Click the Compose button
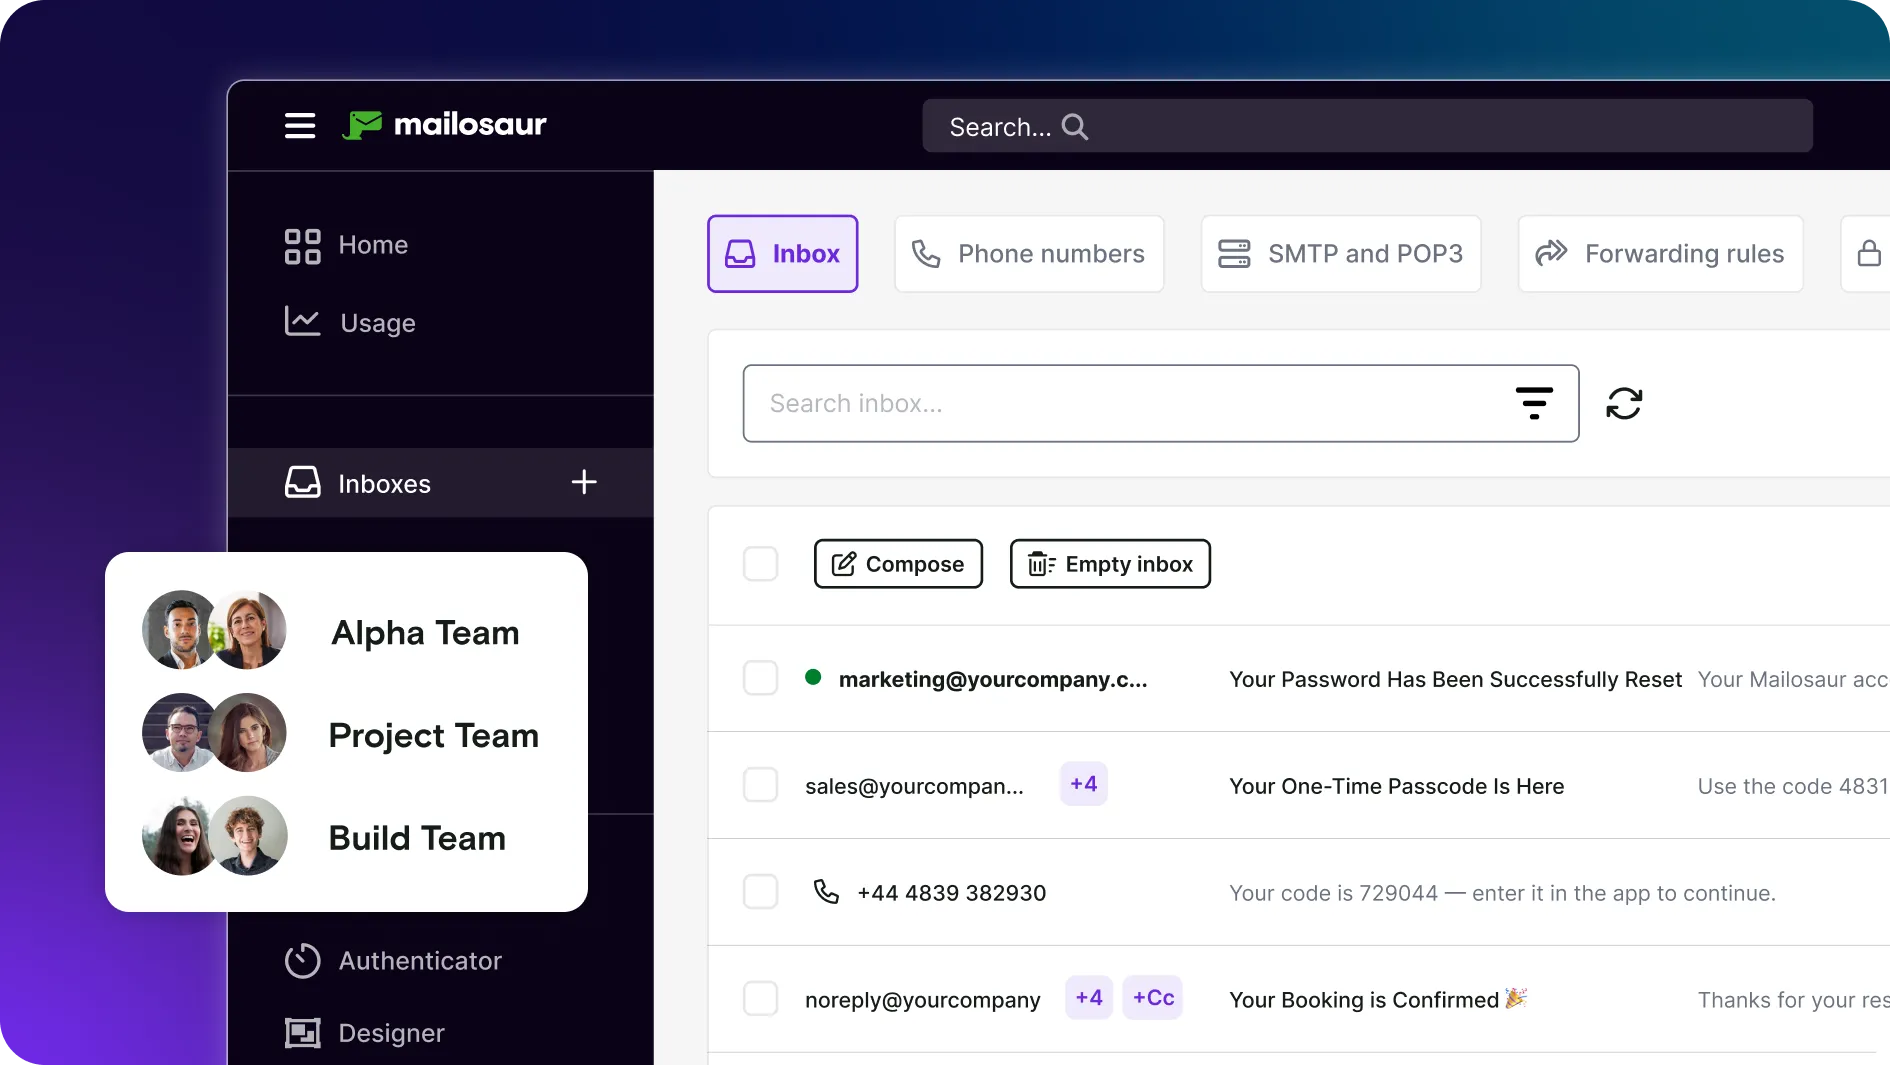 [897, 563]
